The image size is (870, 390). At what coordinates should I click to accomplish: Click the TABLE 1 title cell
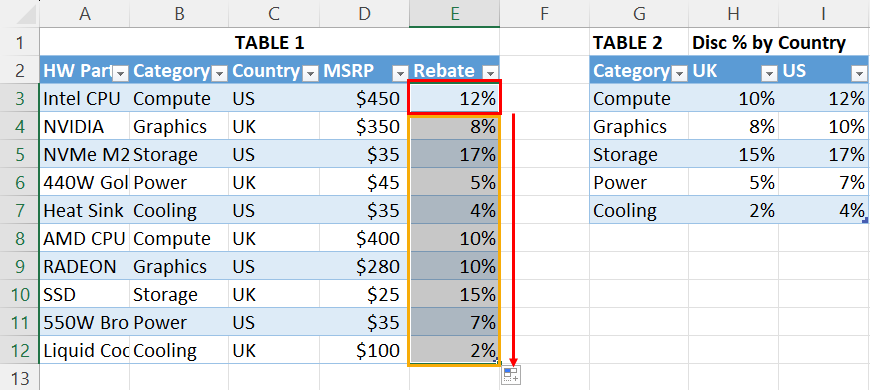[x=270, y=42]
